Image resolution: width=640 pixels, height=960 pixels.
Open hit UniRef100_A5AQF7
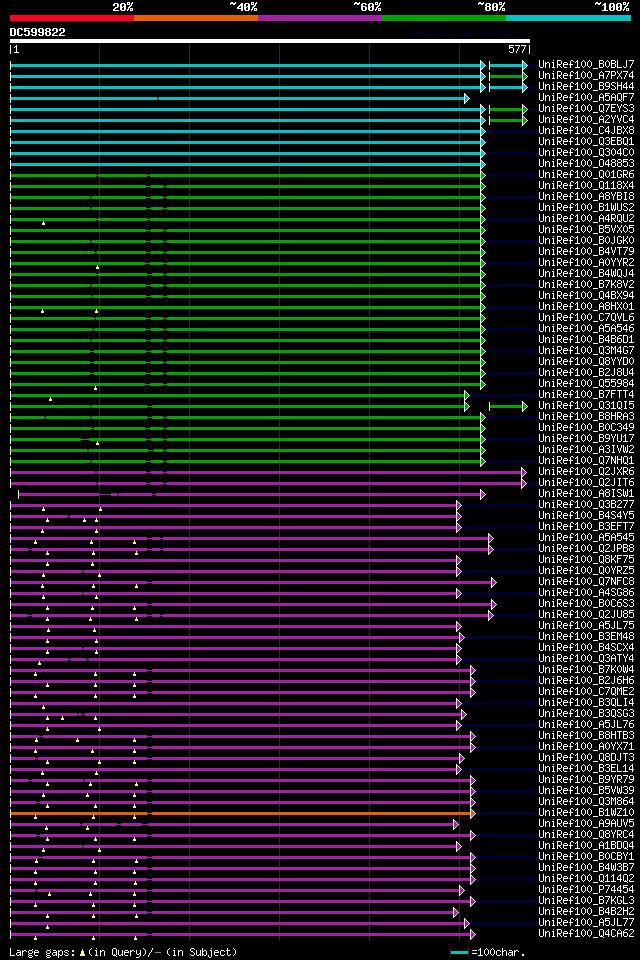tap(586, 97)
